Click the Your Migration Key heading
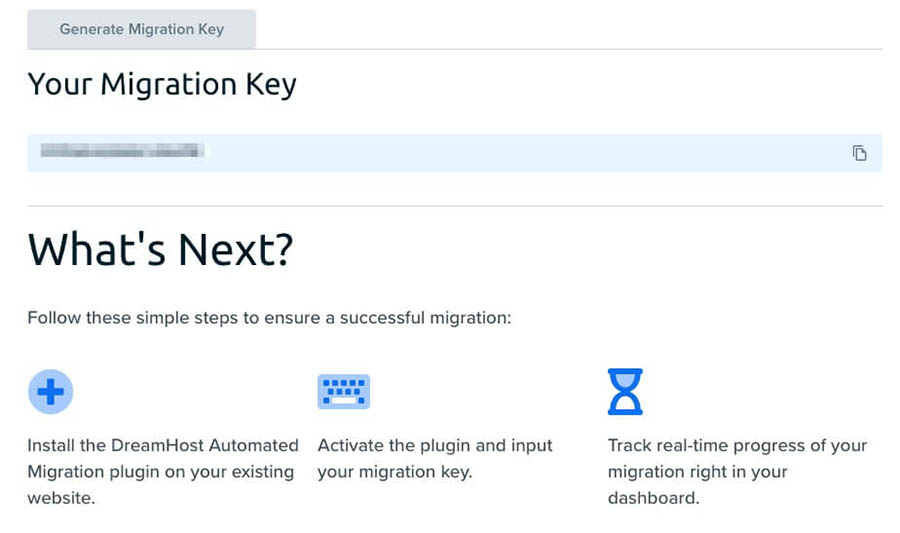900x533 pixels. pyautogui.click(x=162, y=84)
